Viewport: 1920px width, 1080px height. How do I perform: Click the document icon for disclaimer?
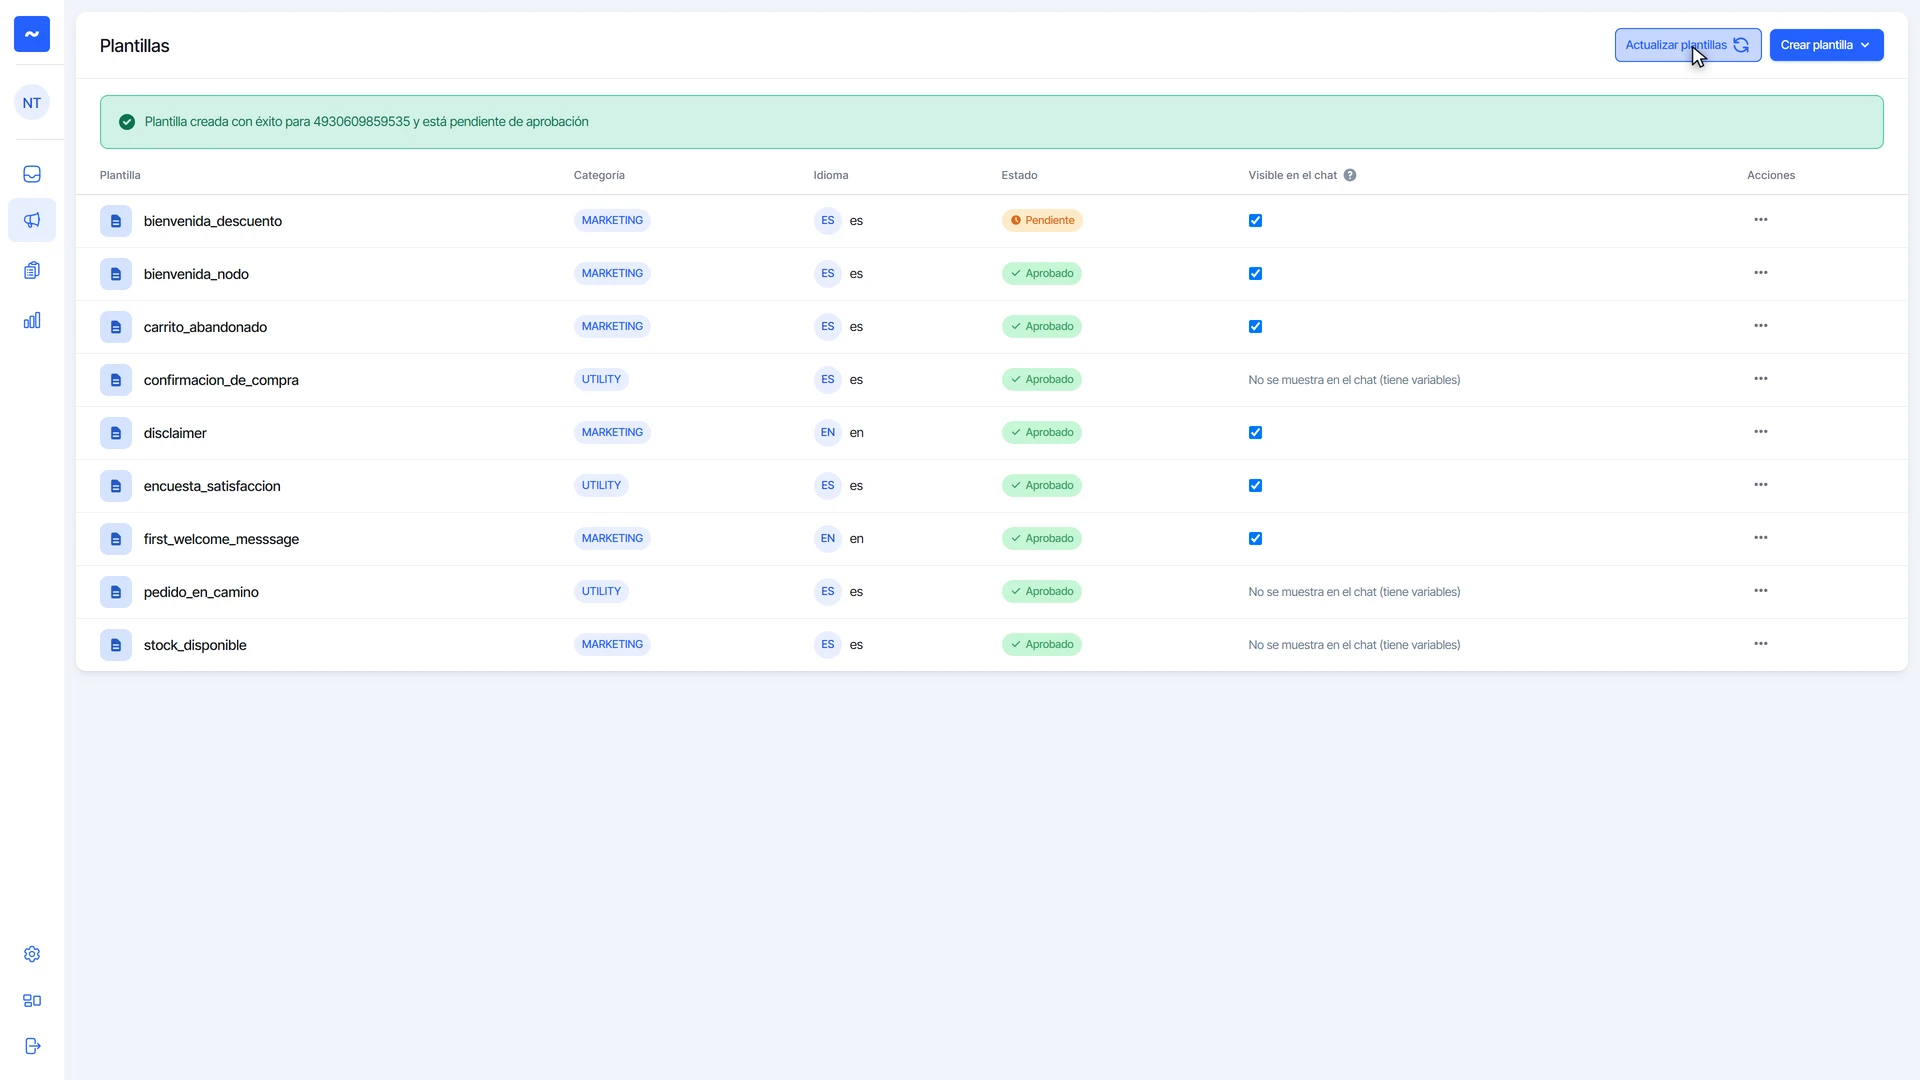click(116, 433)
